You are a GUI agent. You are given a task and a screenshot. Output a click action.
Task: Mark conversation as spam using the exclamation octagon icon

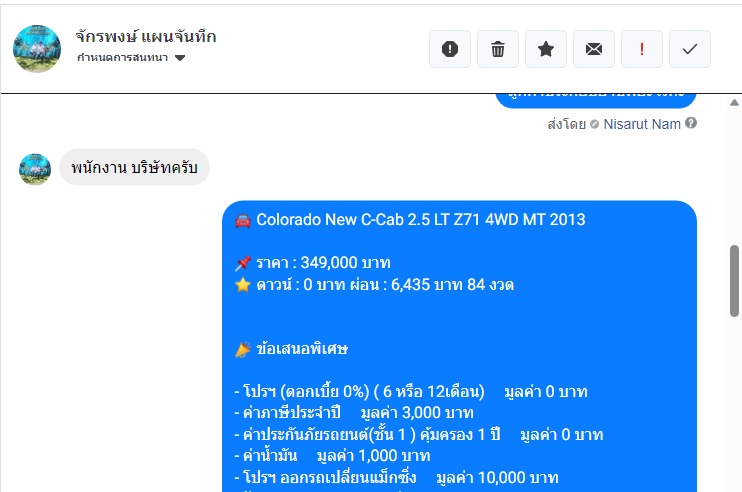coord(450,49)
